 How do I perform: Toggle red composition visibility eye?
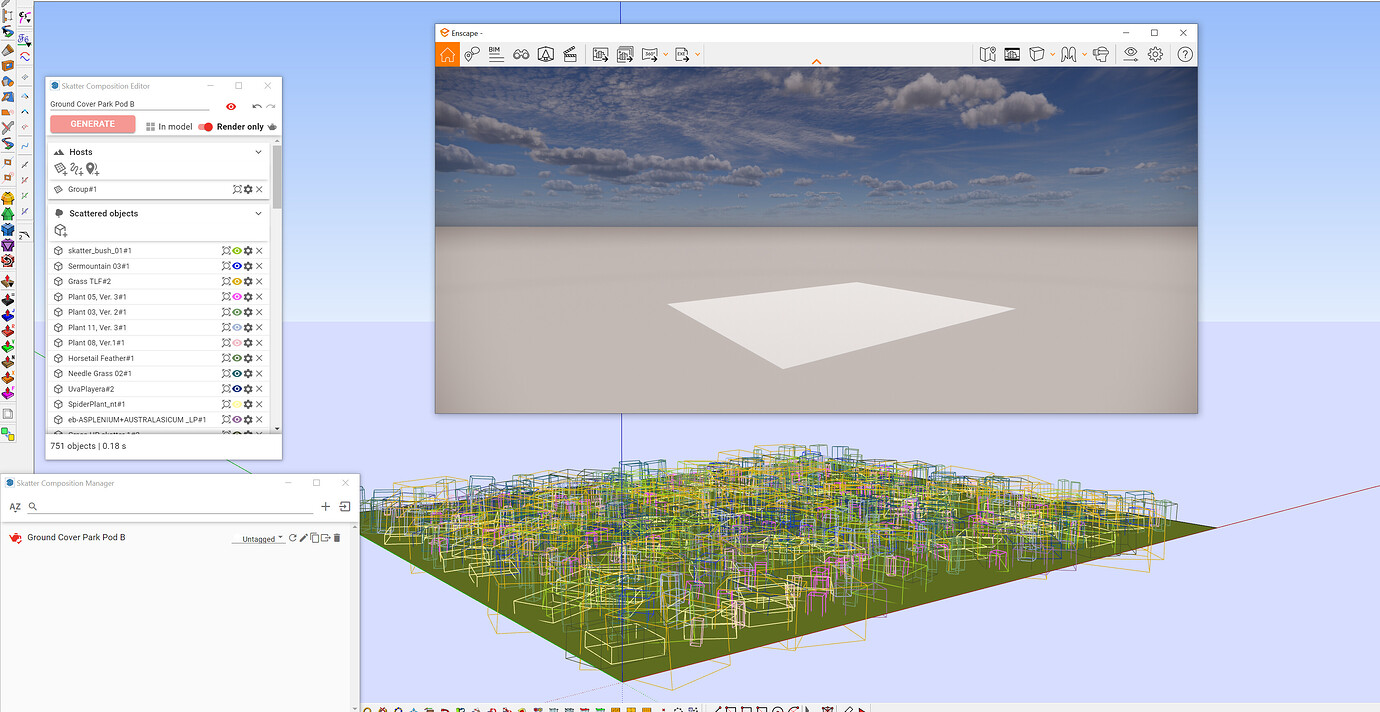[231, 106]
